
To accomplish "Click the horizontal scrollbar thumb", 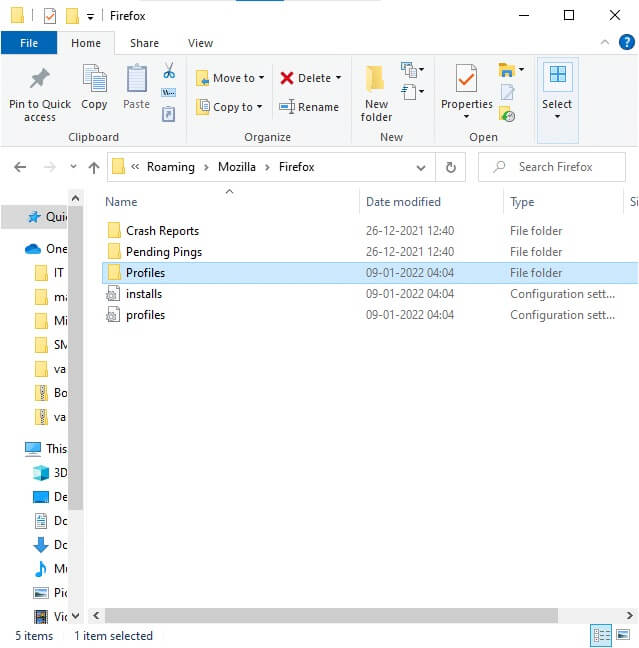I will [331, 615].
